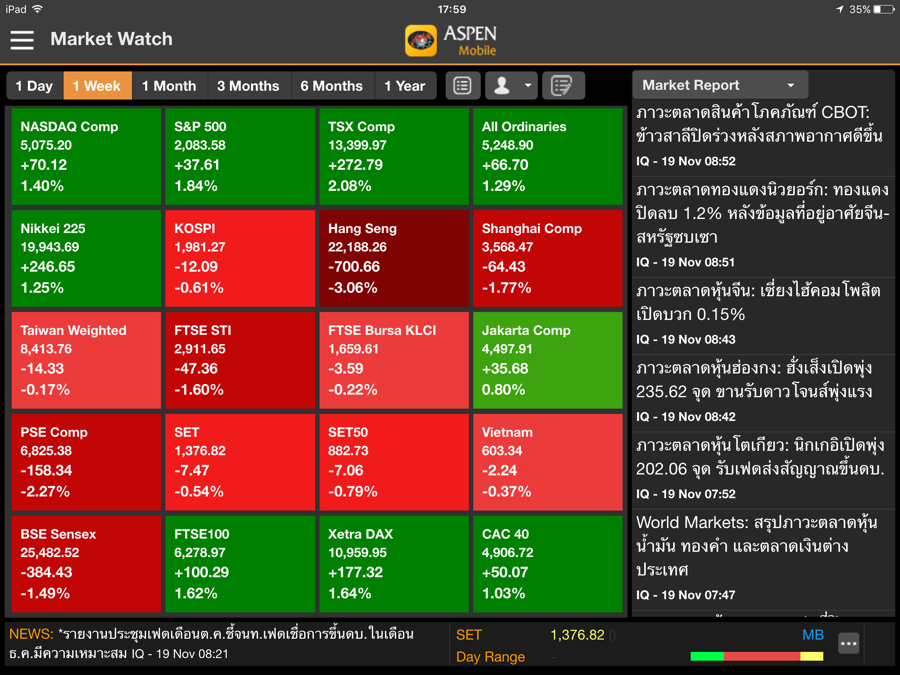Open the Tokyo stocks news from 07:52
The height and width of the screenshot is (675, 900).
tap(763, 470)
